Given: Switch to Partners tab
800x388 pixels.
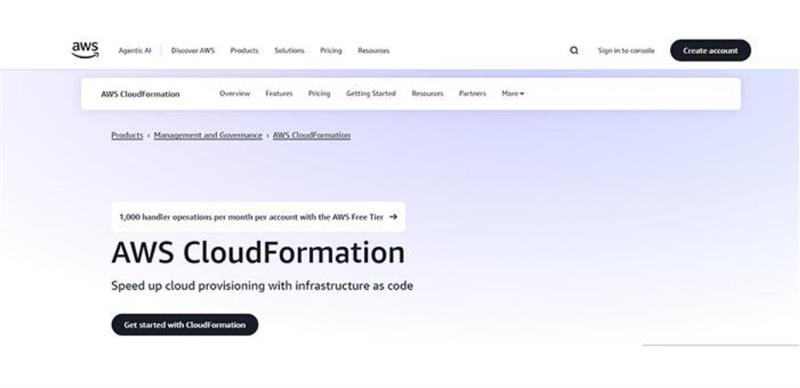Looking at the screenshot, I should point(472,93).
